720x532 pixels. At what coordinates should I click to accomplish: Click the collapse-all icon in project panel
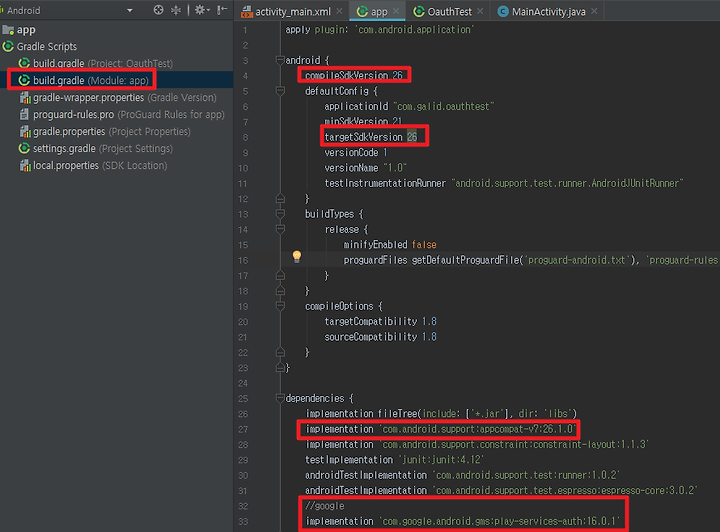[x=176, y=10]
